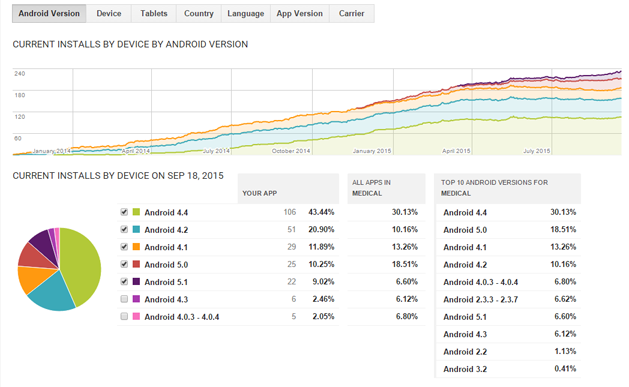
Task: Click the 20.90% value for Android 4.2
Action: click(321, 229)
